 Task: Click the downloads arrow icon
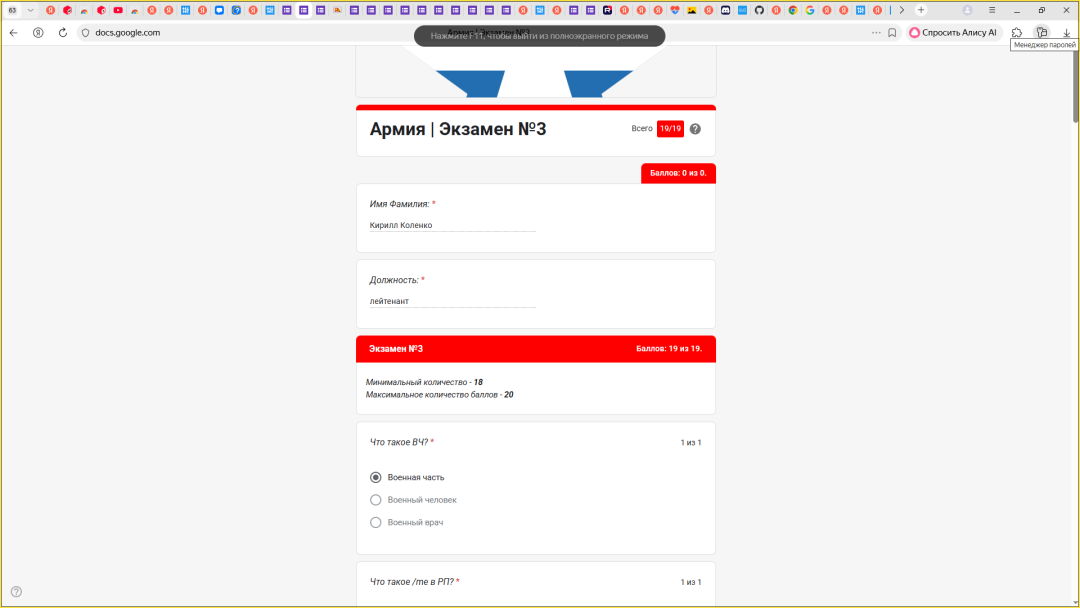[x=1066, y=33]
